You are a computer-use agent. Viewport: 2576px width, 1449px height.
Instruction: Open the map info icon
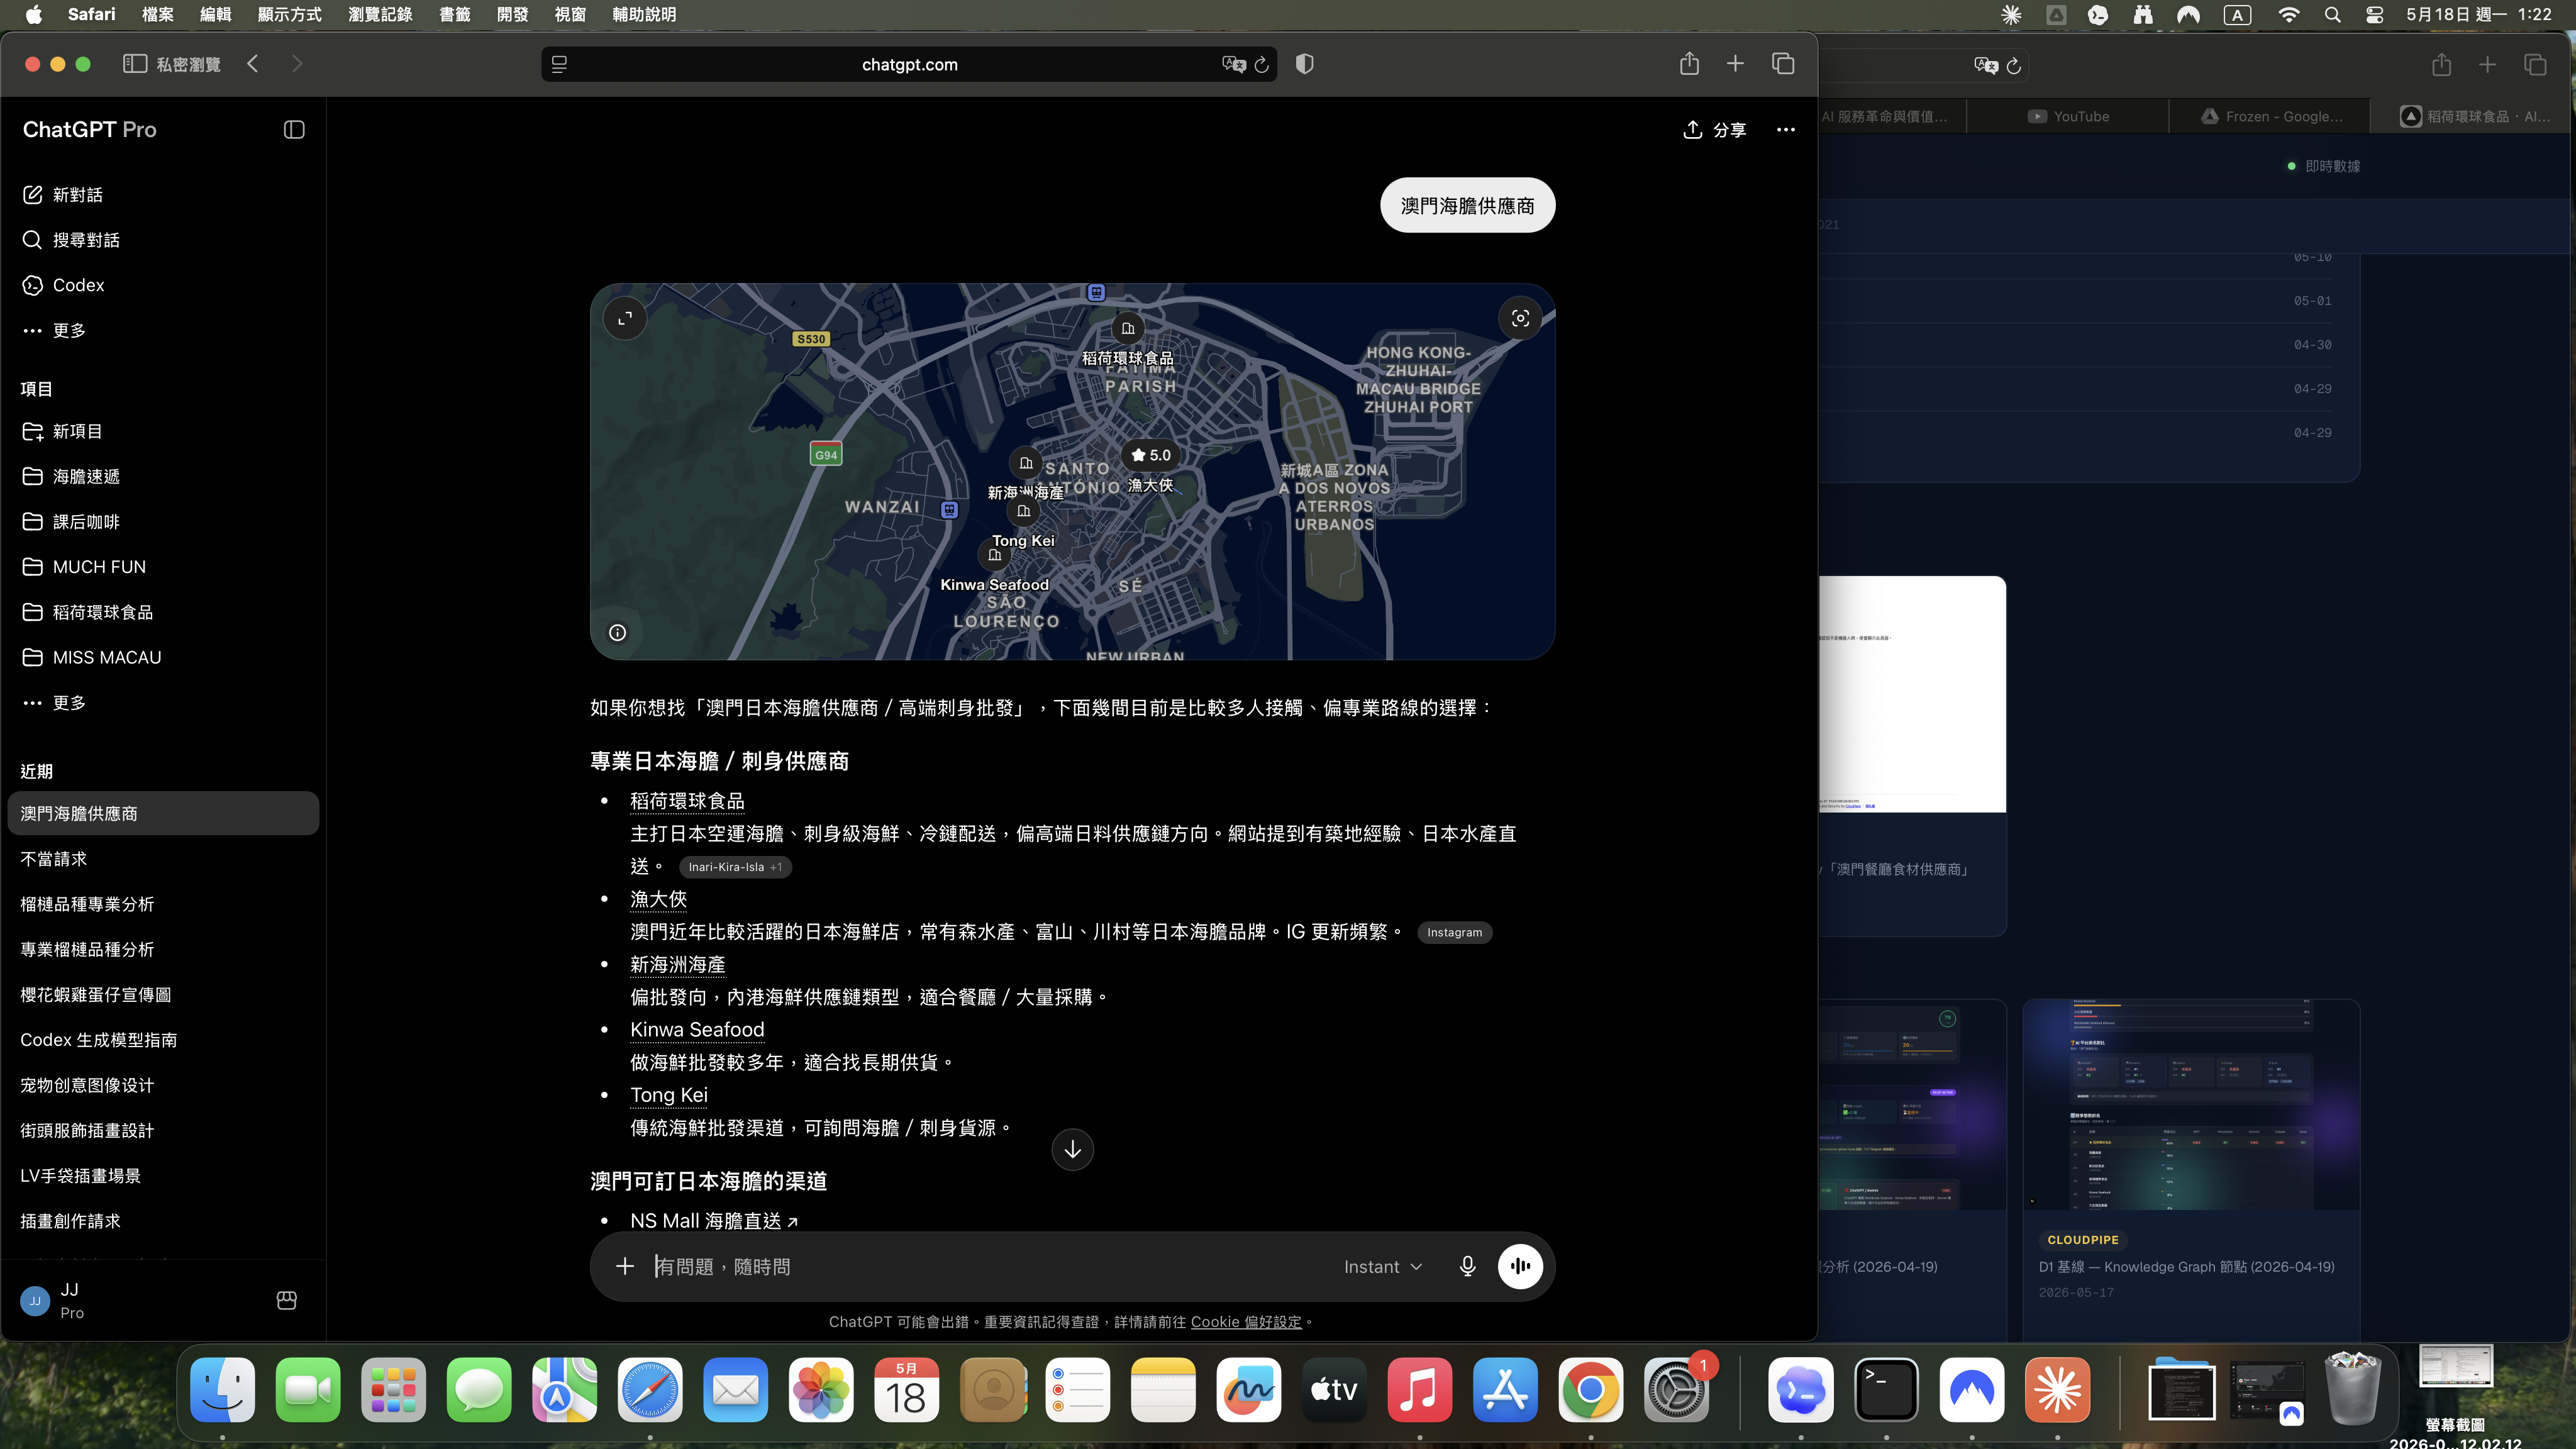[x=618, y=632]
